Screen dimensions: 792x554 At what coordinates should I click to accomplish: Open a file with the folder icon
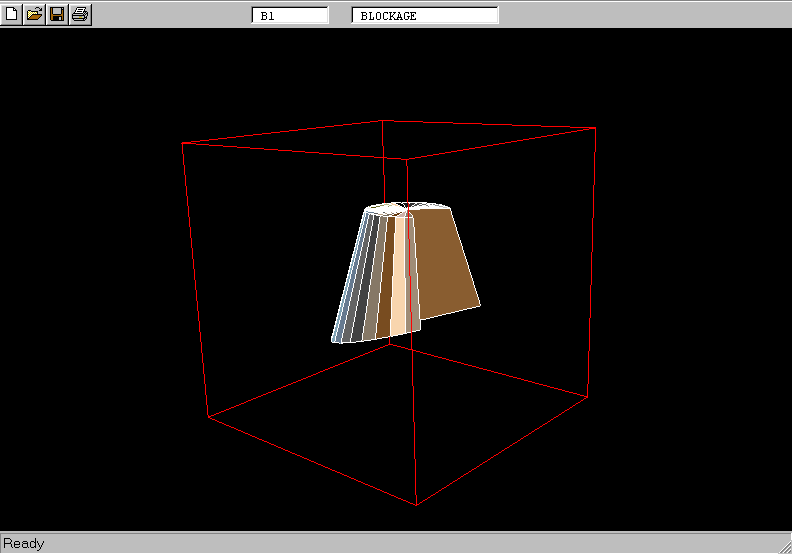coord(34,14)
